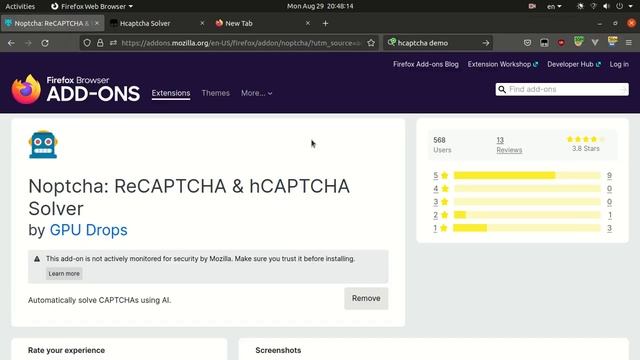Open the power menu in top bar
The width and height of the screenshot is (640, 360).
(620, 6)
